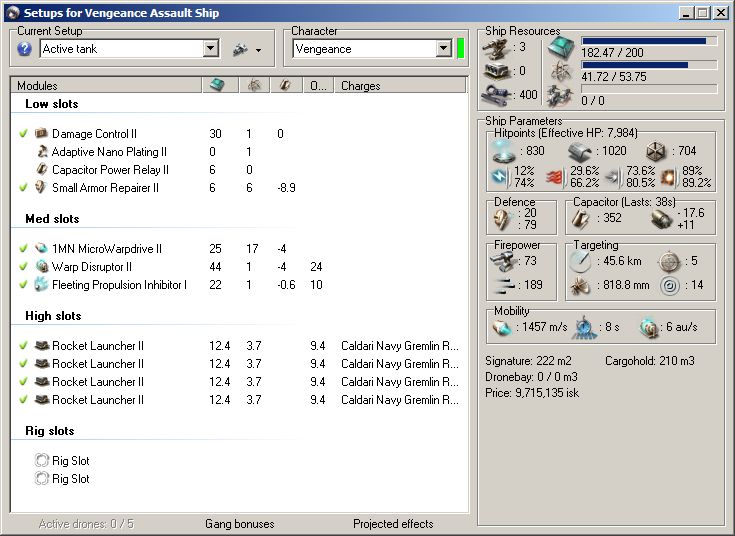The width and height of the screenshot is (735, 536).
Task: Click the Small Armor Repairer II icon
Action: click(x=41, y=188)
